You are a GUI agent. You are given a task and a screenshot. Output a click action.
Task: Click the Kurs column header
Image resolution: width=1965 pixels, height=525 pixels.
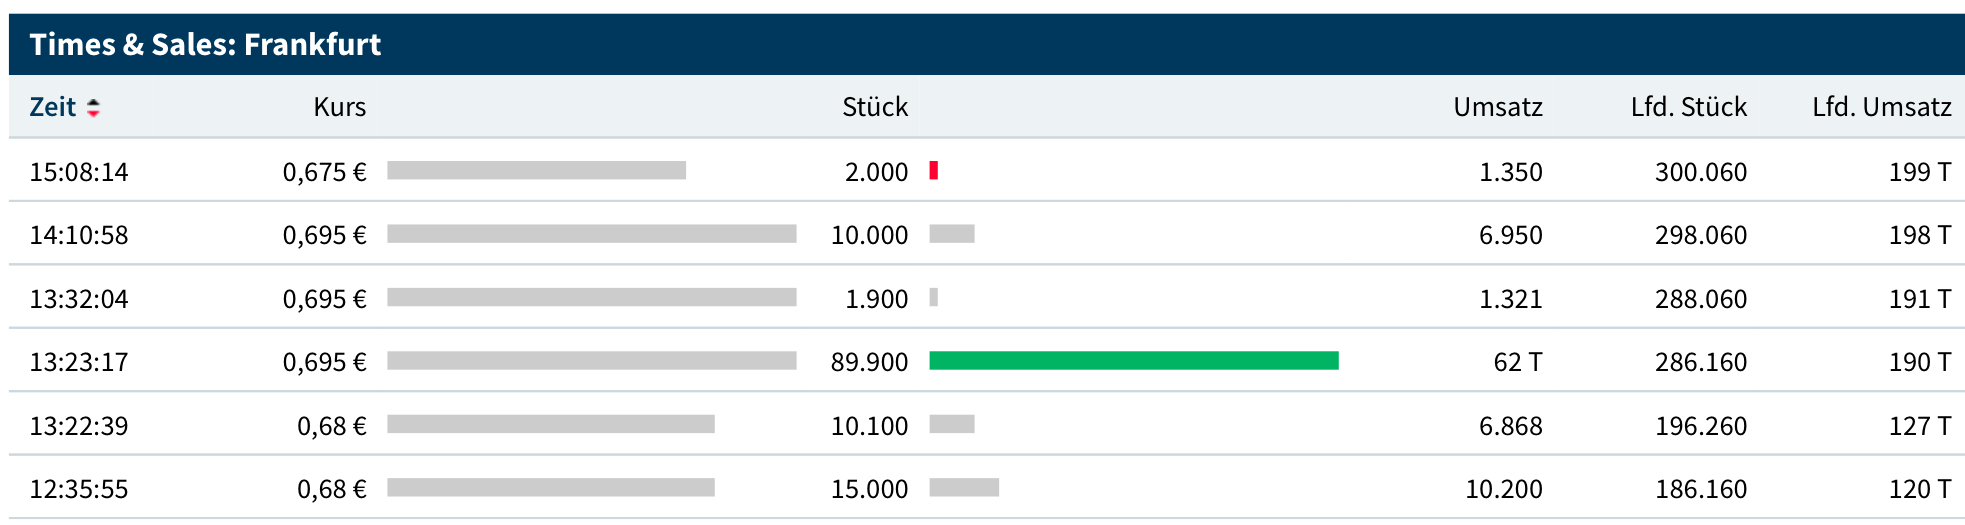pyautogui.click(x=339, y=107)
